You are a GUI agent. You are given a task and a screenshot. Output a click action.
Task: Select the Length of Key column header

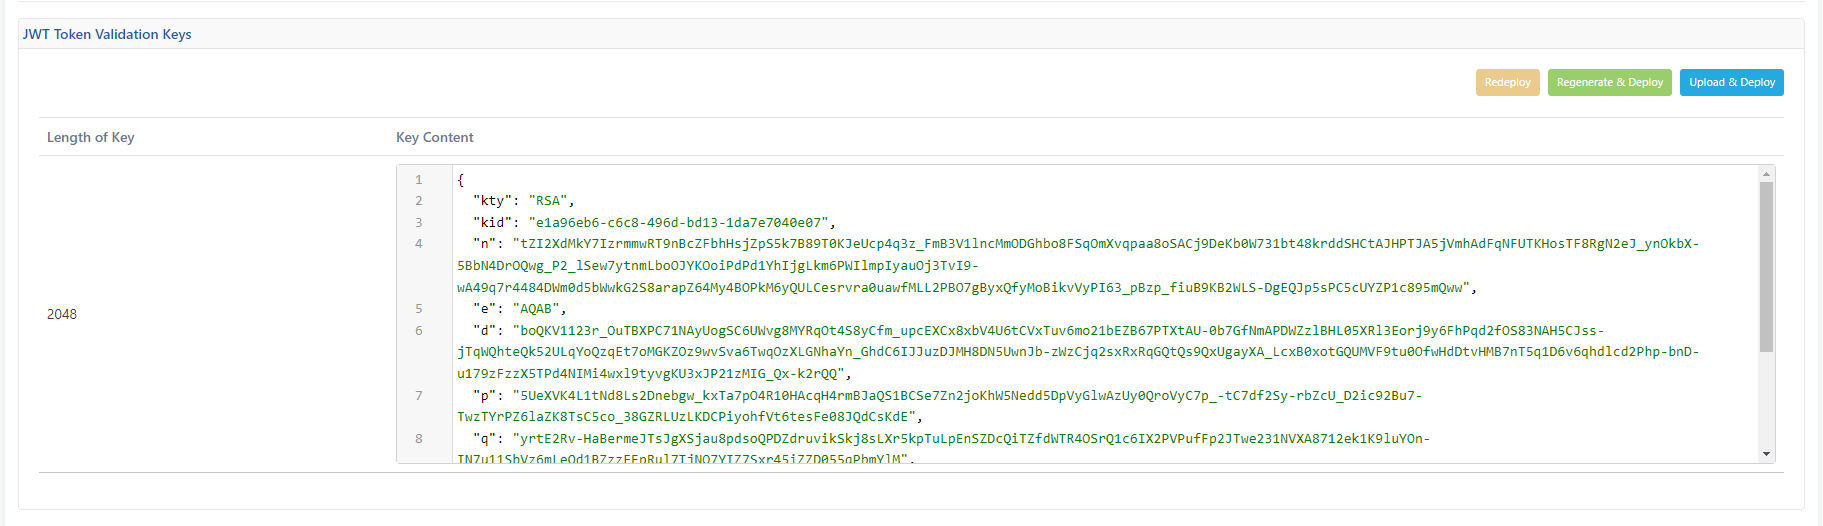[x=91, y=138]
